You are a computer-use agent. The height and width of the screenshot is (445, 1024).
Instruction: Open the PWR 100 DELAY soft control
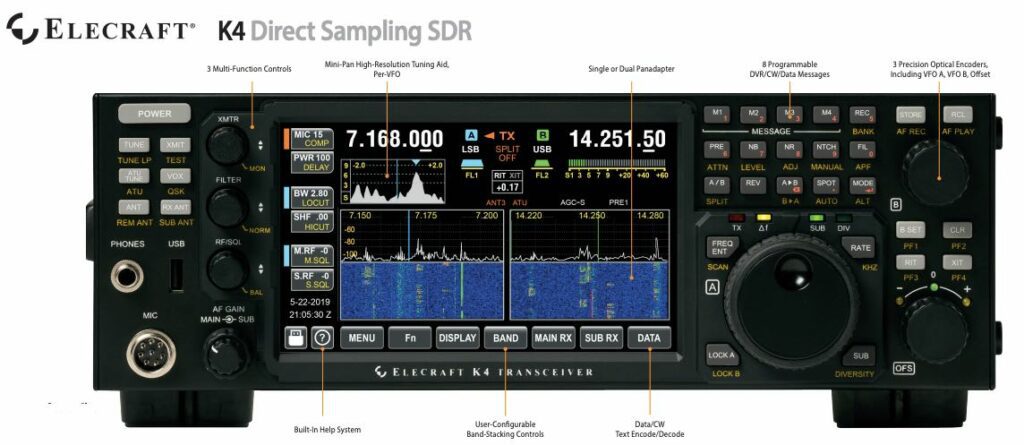tap(312, 163)
